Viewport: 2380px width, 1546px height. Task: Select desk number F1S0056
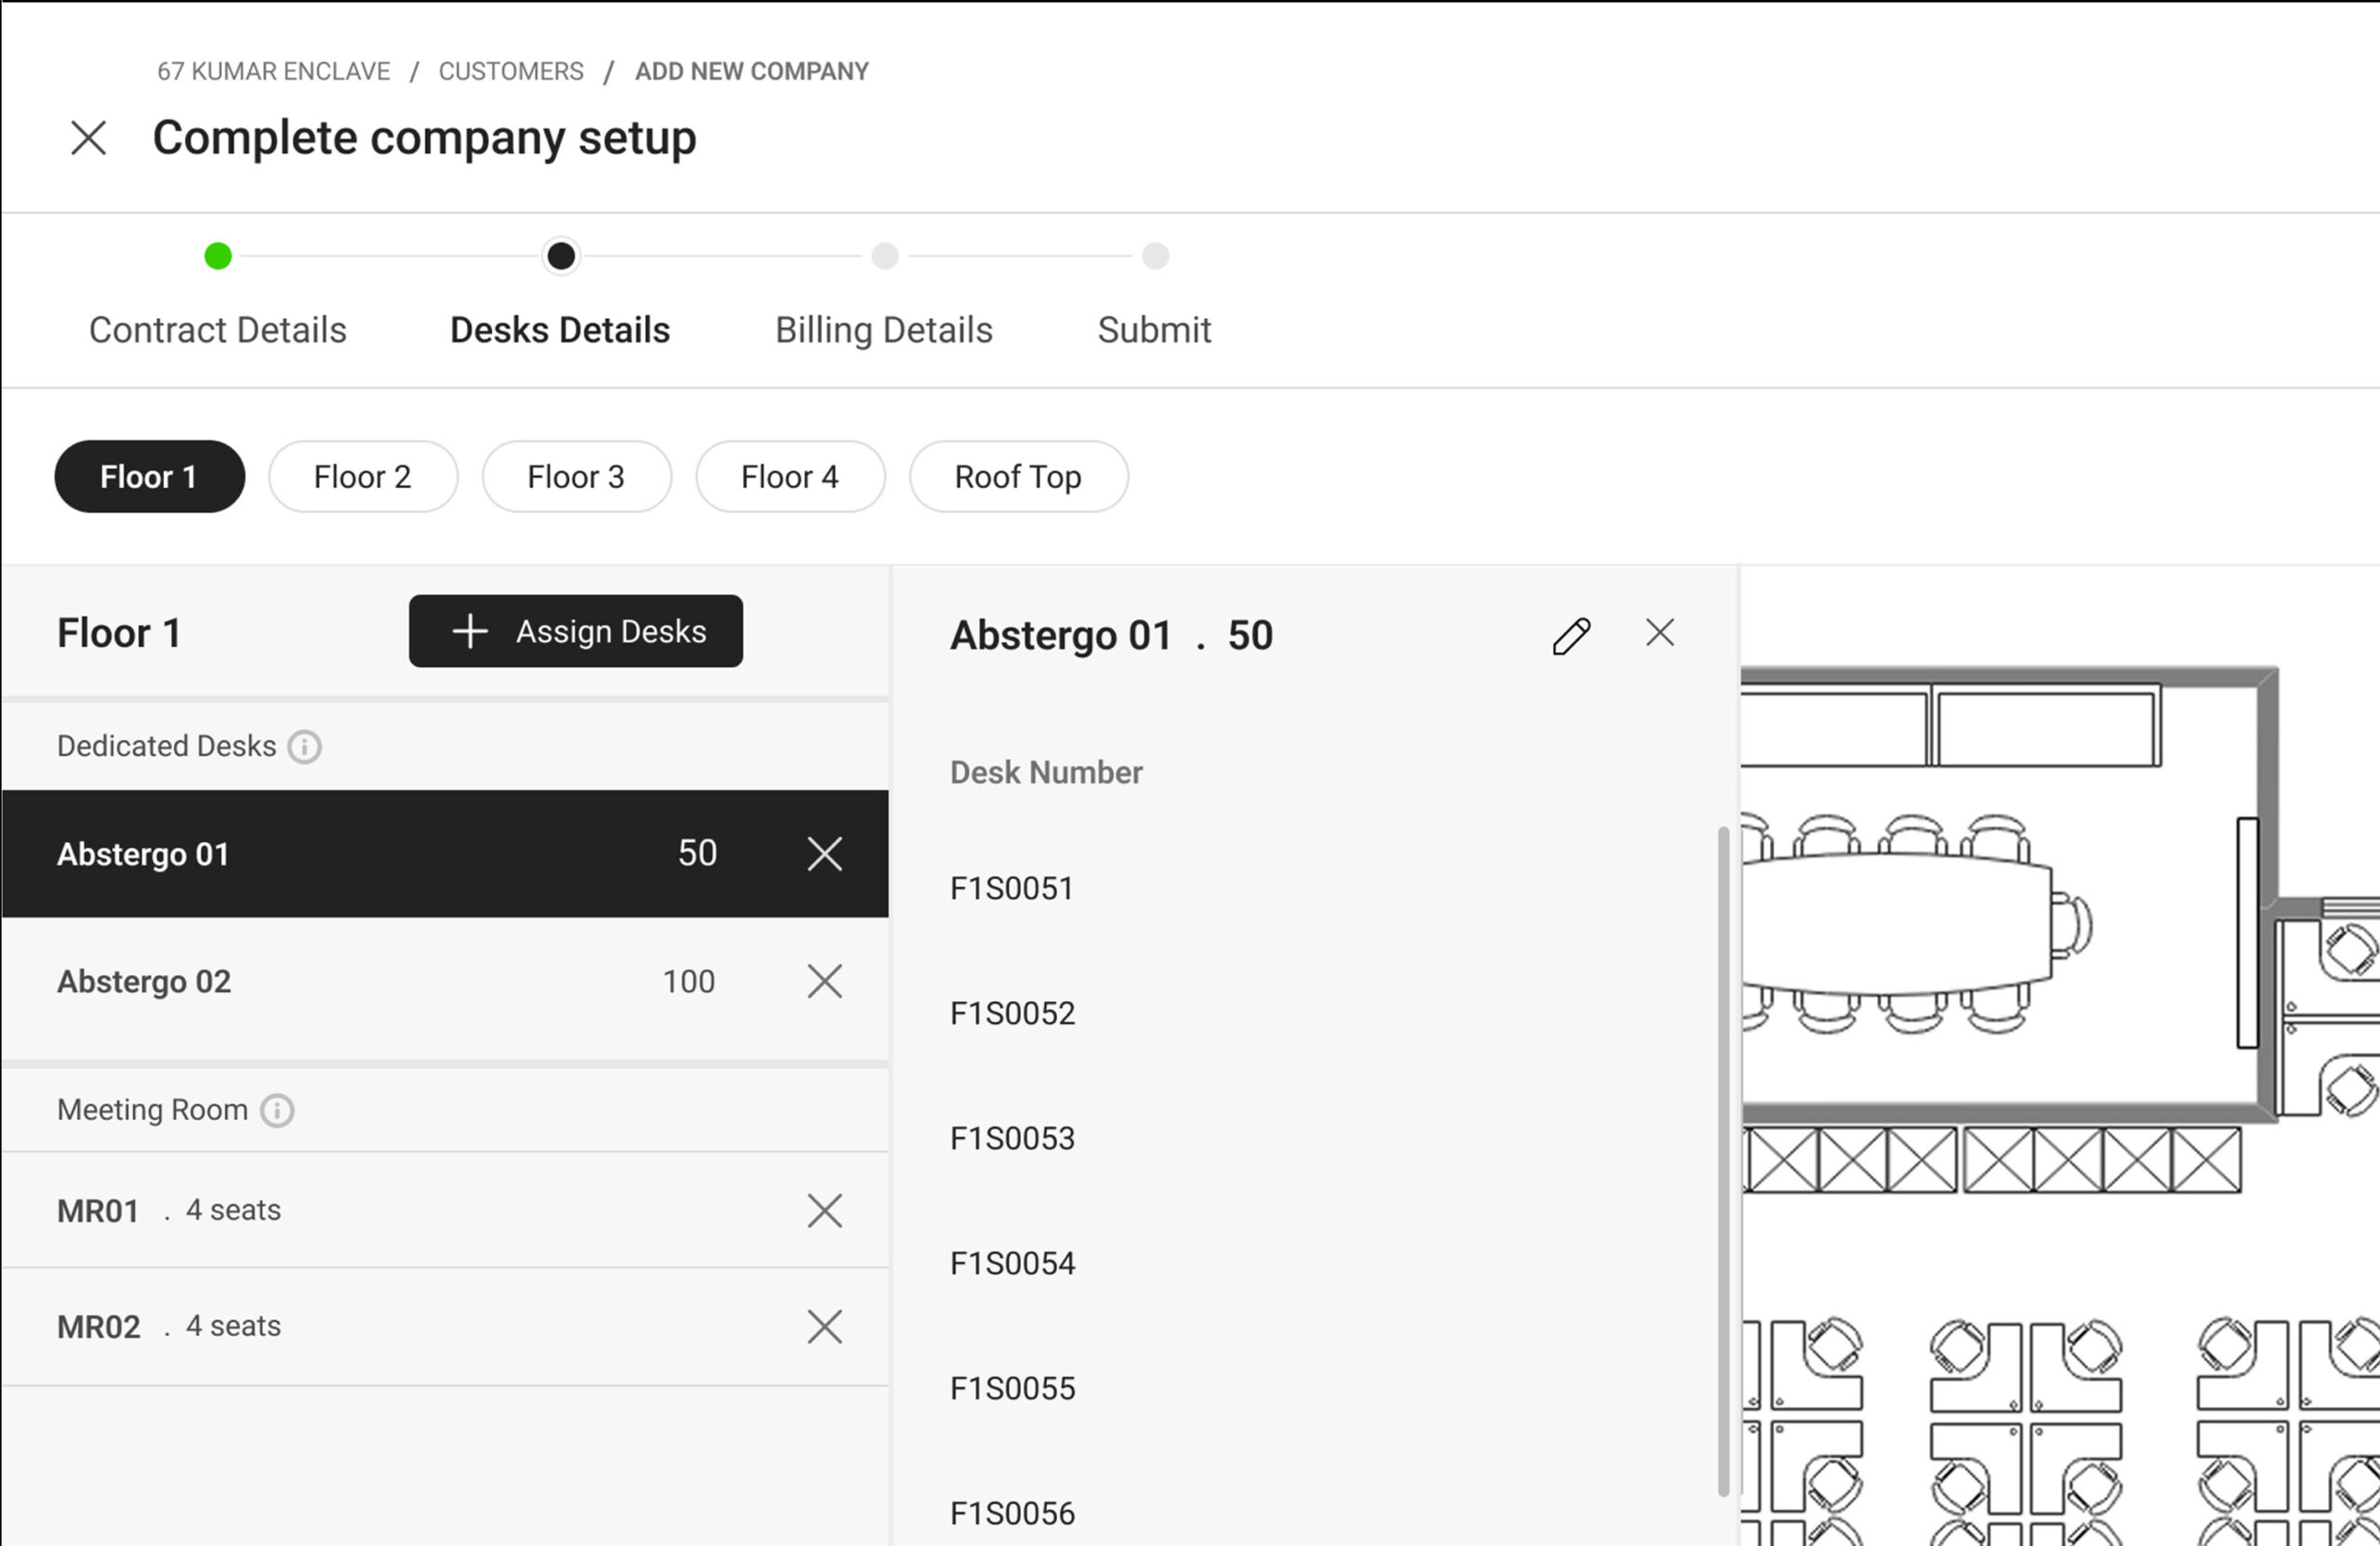[1013, 1514]
